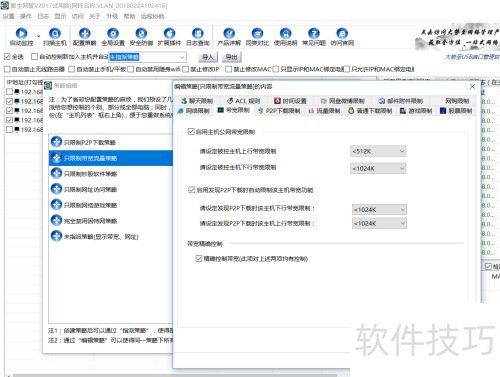Open the ACL 规则 tab

243,101
